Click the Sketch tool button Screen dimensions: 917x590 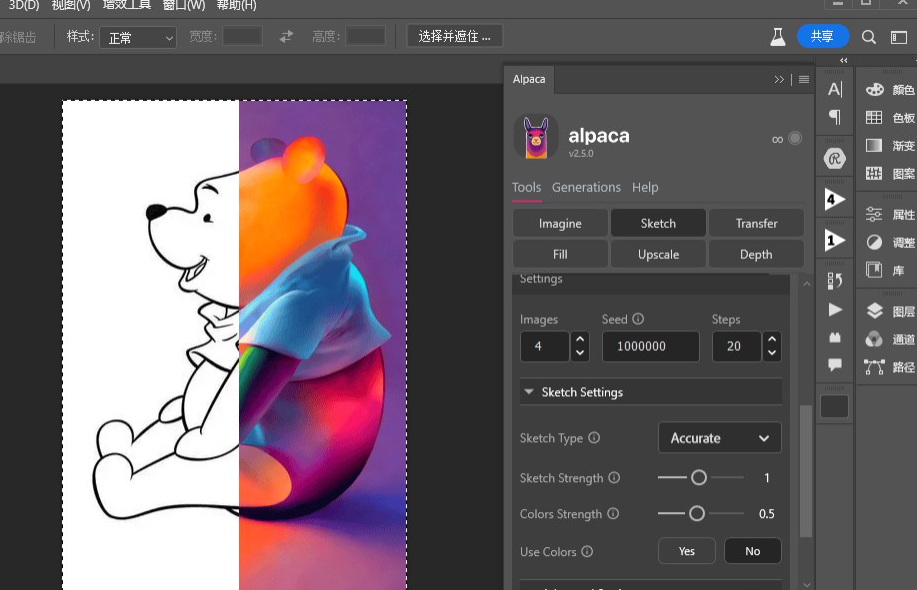tap(658, 223)
